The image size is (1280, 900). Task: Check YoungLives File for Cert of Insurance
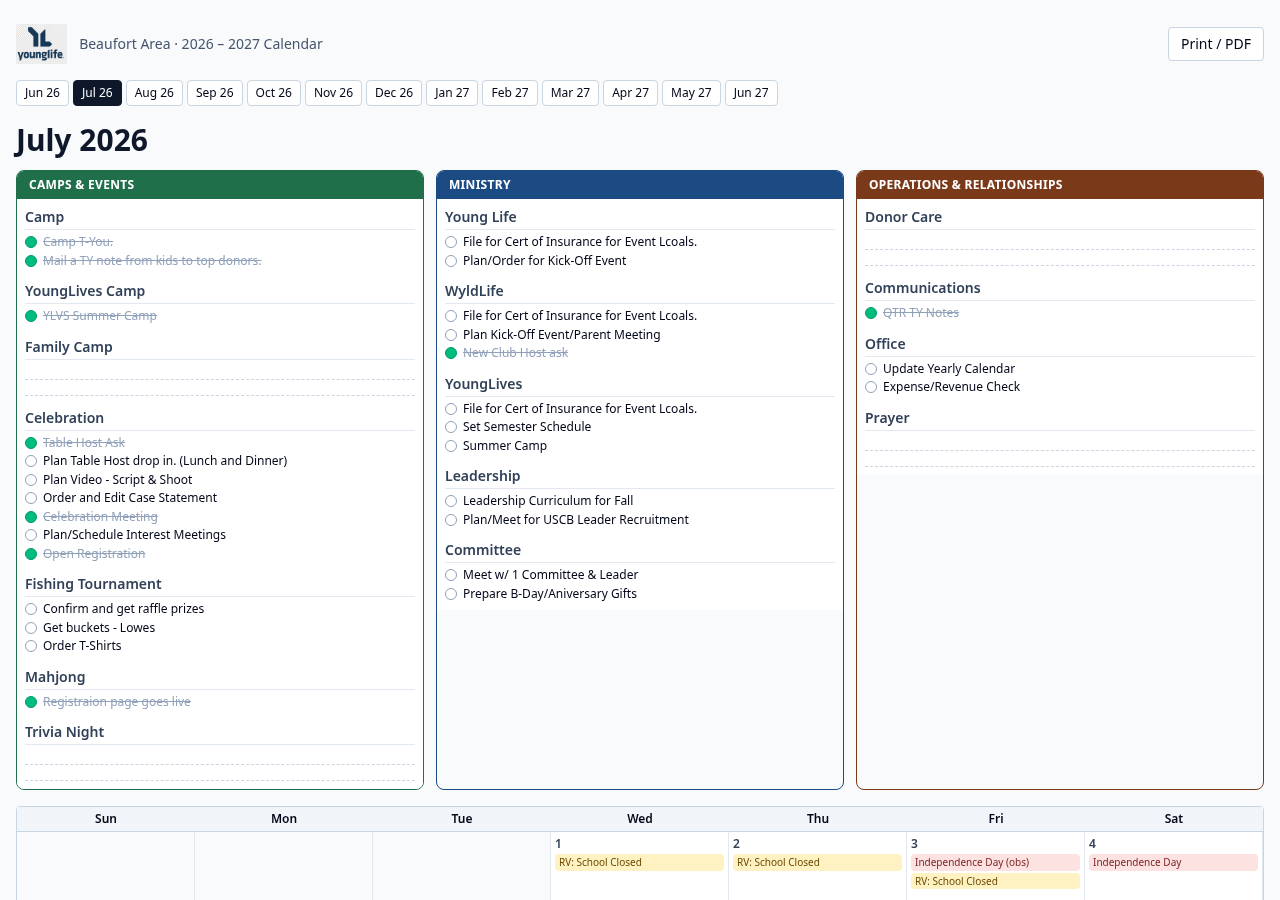pyautogui.click(x=451, y=409)
